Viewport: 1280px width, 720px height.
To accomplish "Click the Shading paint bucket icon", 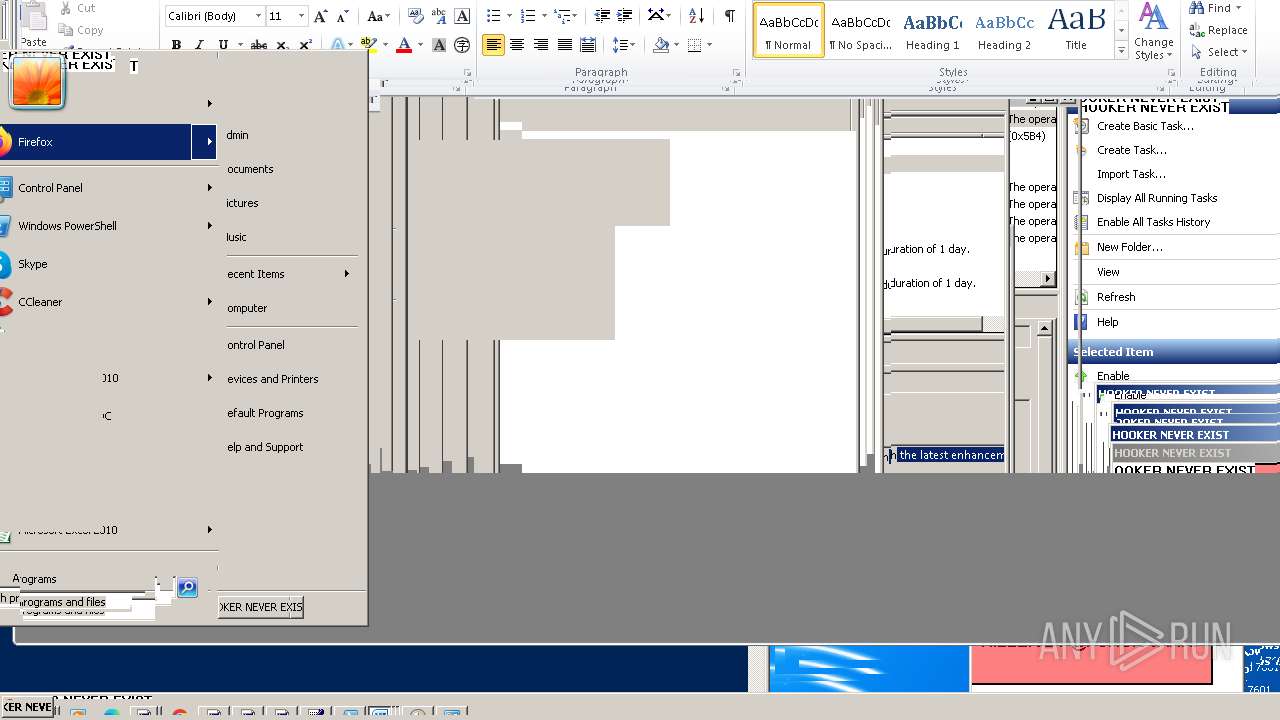I will click(x=660, y=45).
